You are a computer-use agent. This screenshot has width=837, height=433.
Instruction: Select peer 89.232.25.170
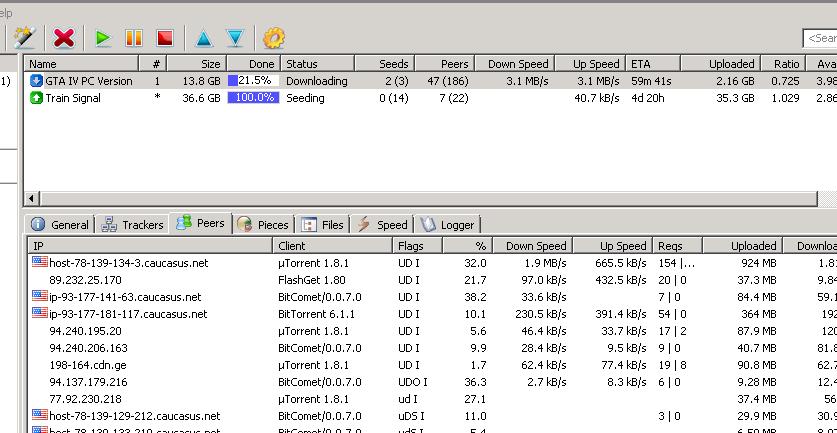85,280
